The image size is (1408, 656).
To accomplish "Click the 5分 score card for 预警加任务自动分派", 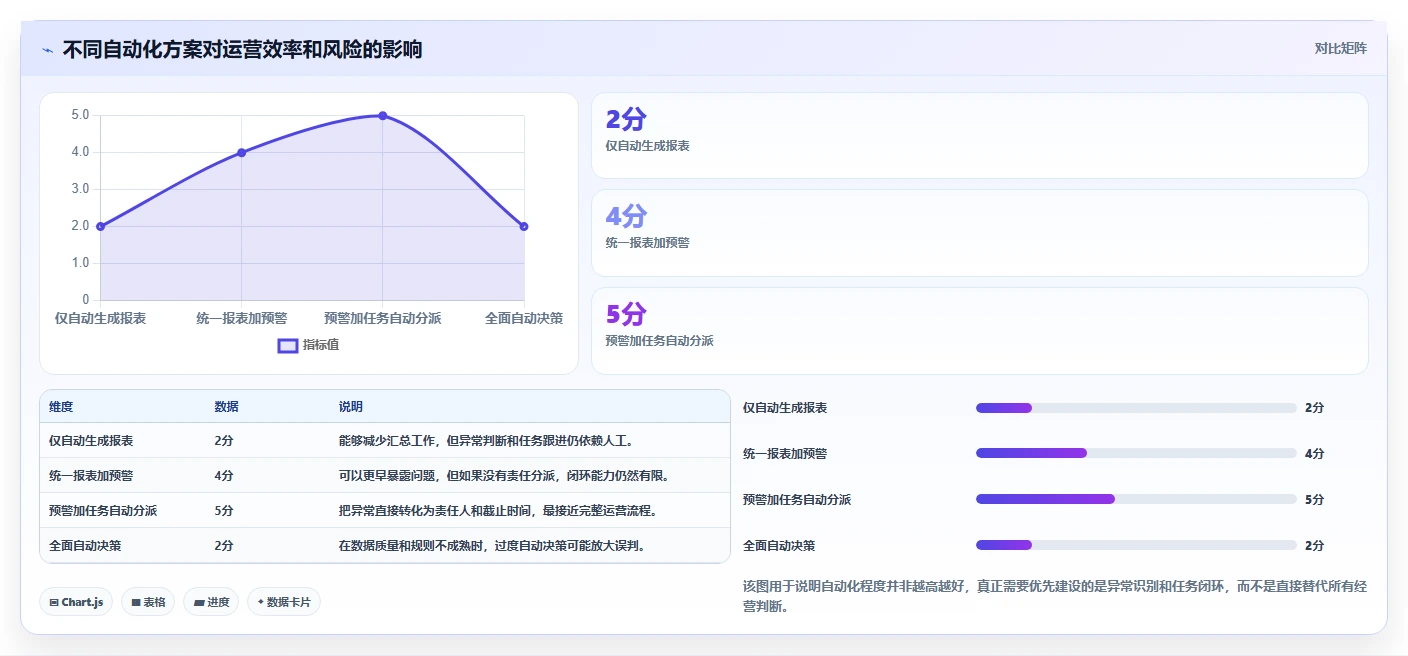I will [x=979, y=330].
